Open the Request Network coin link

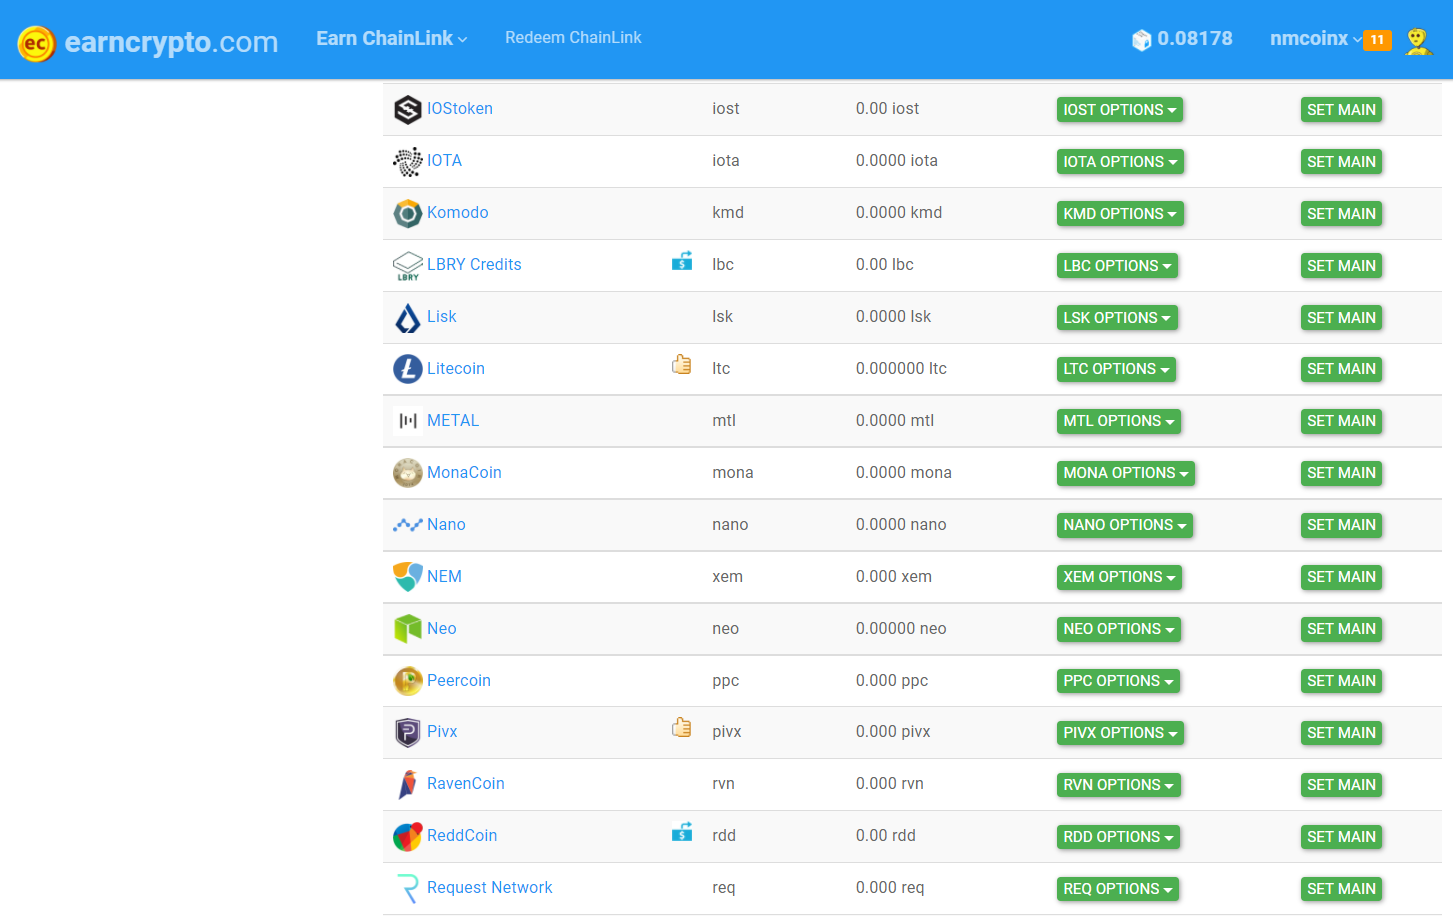point(489,888)
